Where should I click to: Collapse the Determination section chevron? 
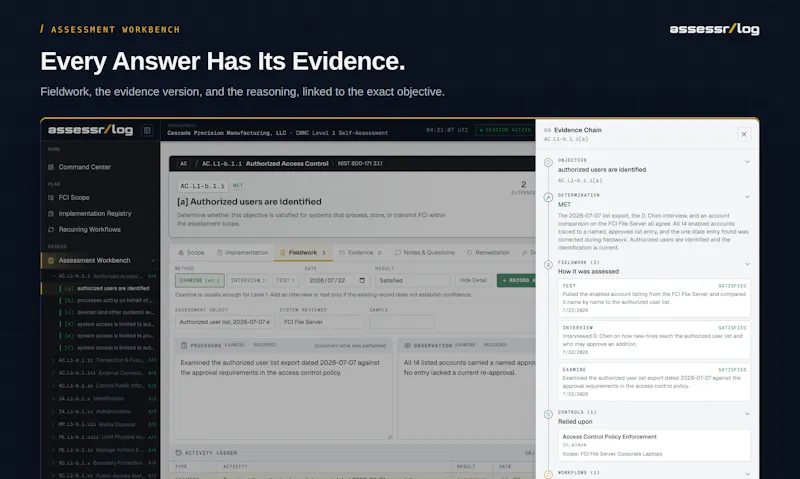coord(747,196)
